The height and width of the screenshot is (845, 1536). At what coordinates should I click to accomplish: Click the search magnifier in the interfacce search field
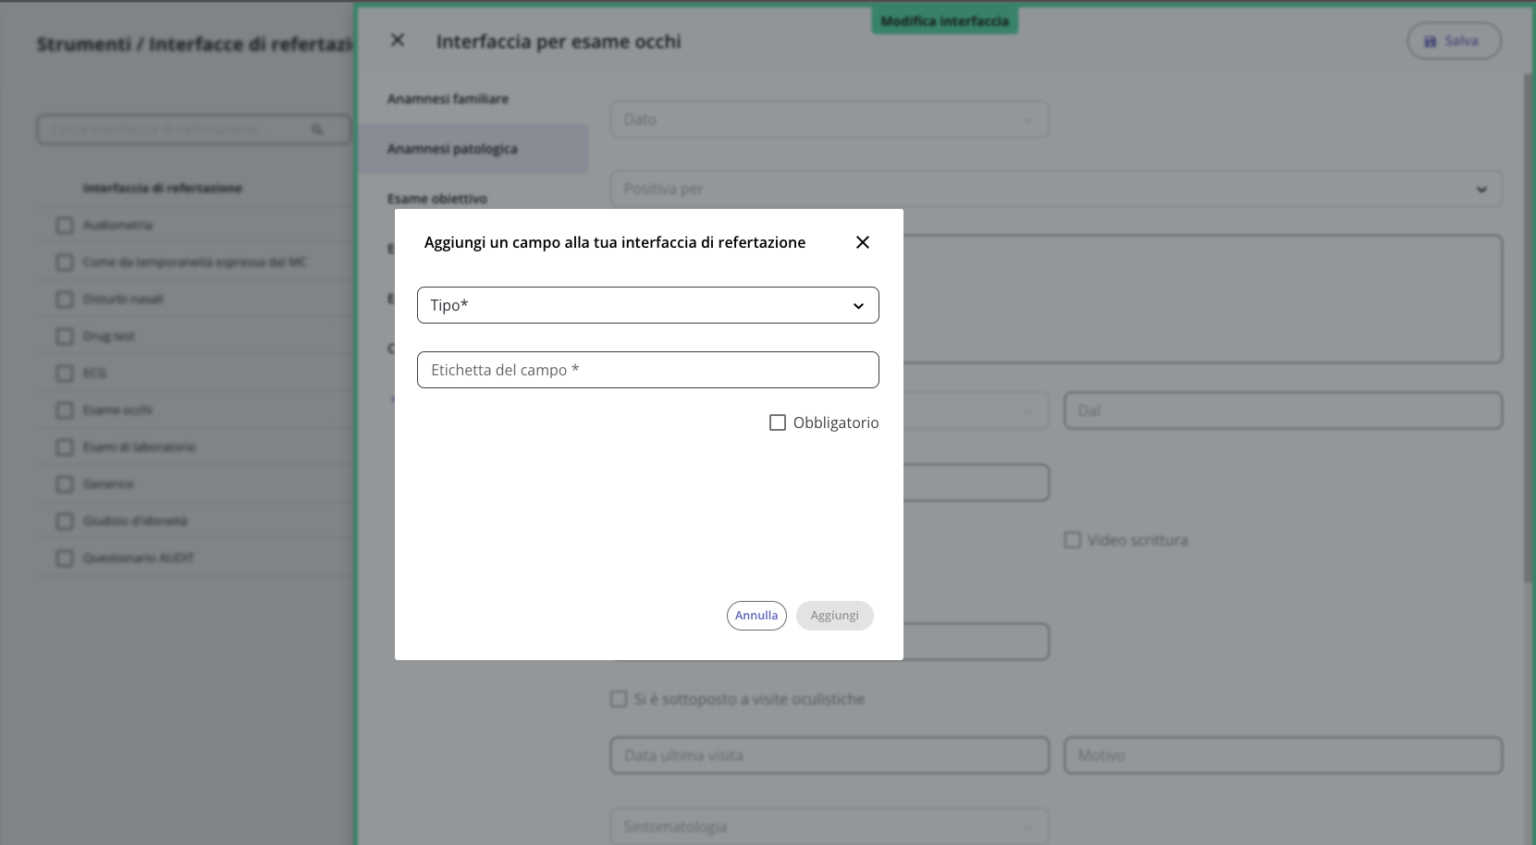coord(318,129)
